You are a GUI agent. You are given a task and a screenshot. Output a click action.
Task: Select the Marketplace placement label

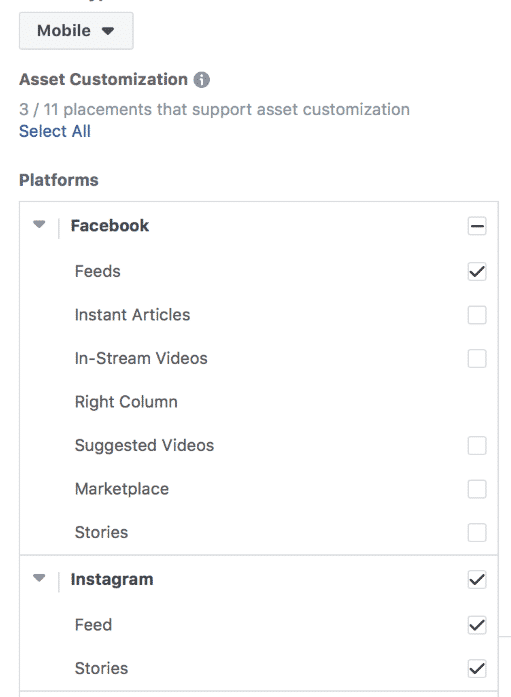tap(122, 489)
